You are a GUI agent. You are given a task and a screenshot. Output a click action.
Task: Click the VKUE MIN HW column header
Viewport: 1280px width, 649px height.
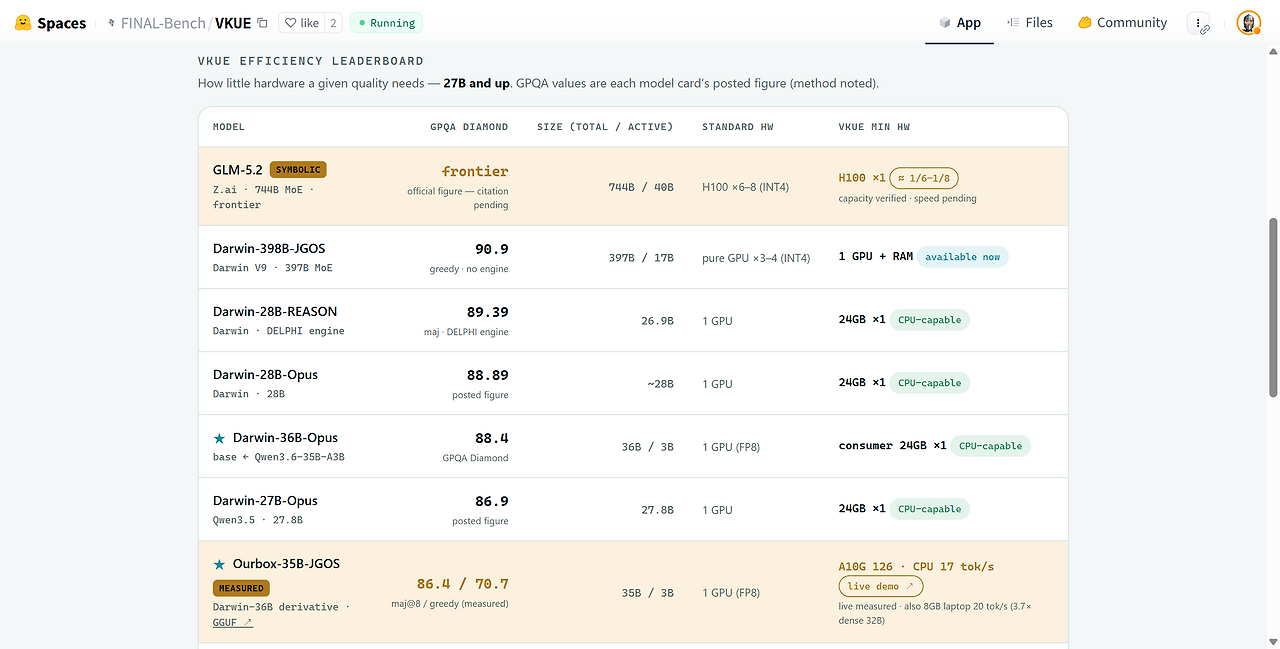874,127
